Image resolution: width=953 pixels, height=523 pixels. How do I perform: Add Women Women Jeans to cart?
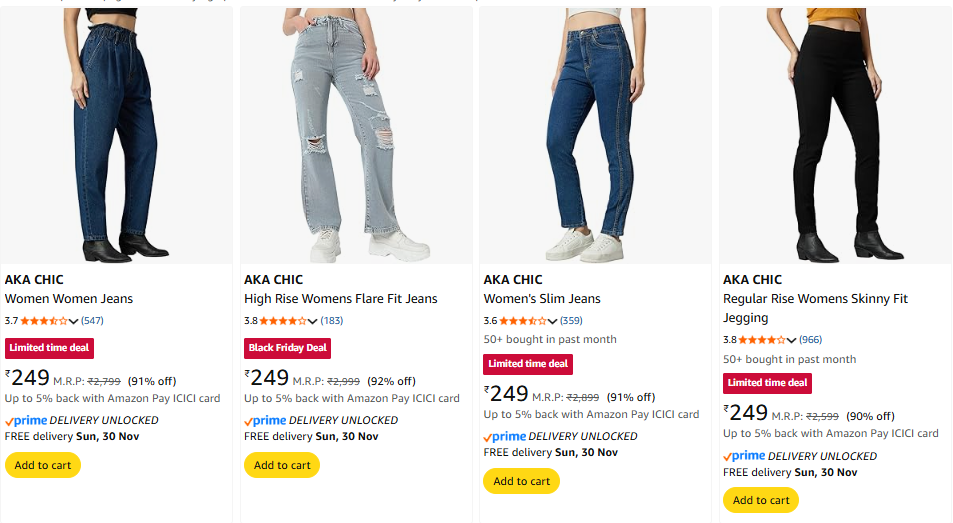(x=43, y=465)
